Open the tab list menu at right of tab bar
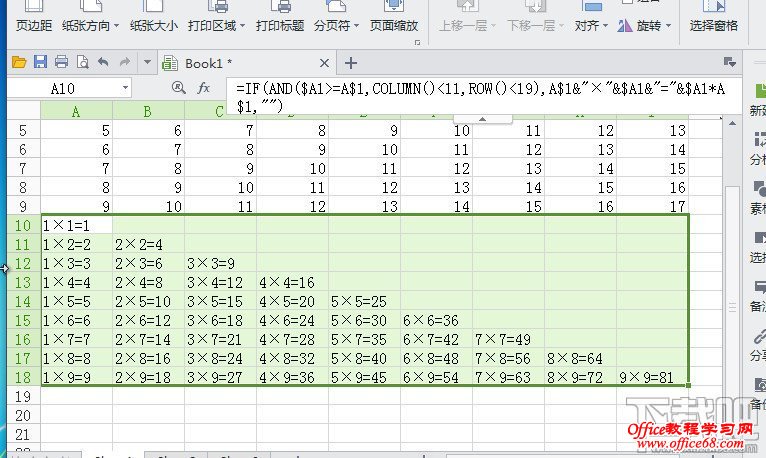Viewport: 766px width, 458px height. (x=730, y=62)
